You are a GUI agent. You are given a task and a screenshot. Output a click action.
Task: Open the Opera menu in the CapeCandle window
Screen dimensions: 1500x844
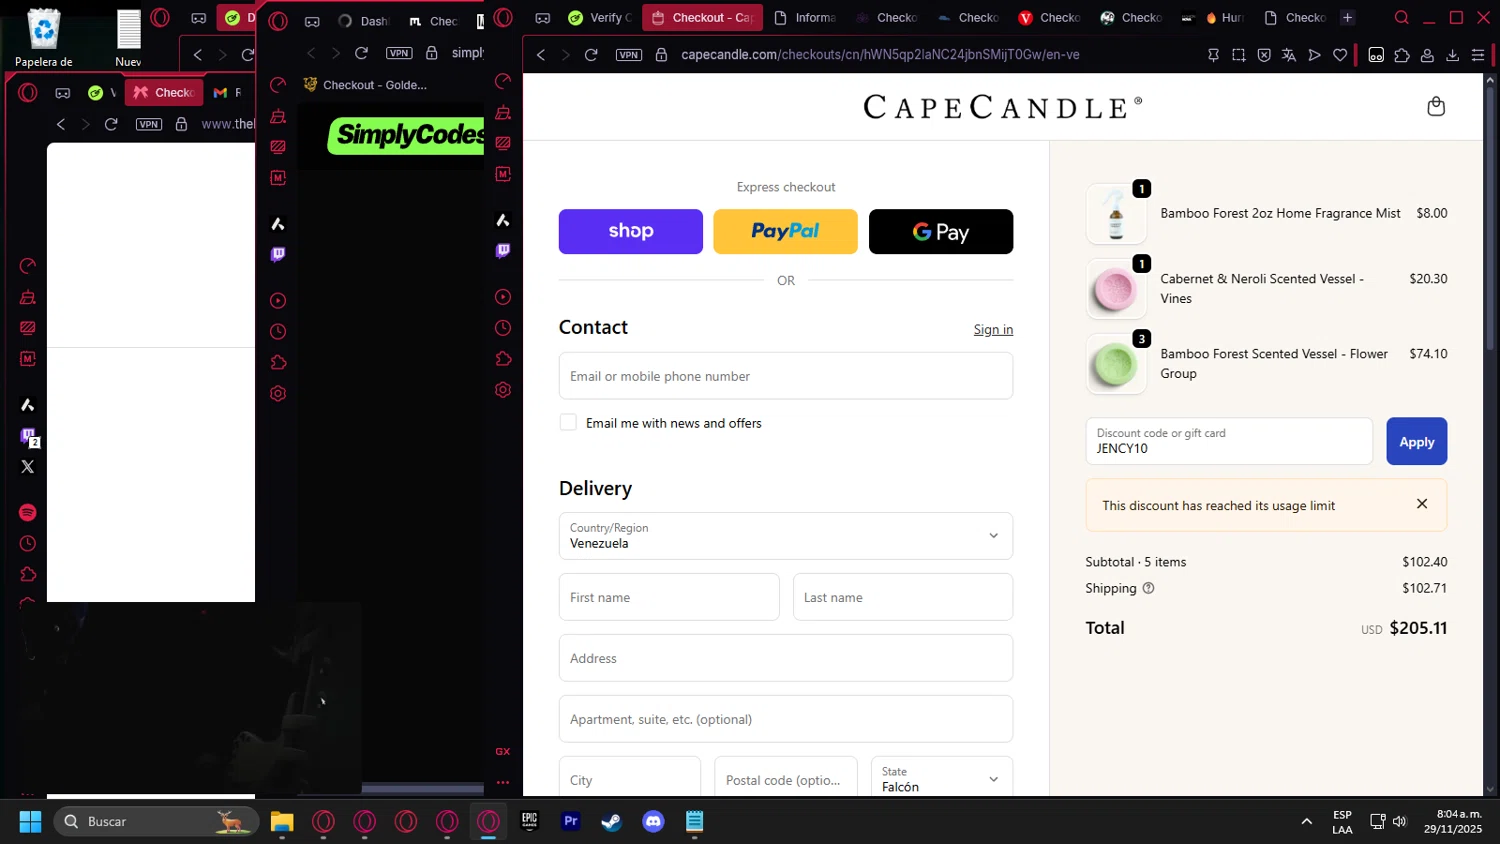pos(504,17)
